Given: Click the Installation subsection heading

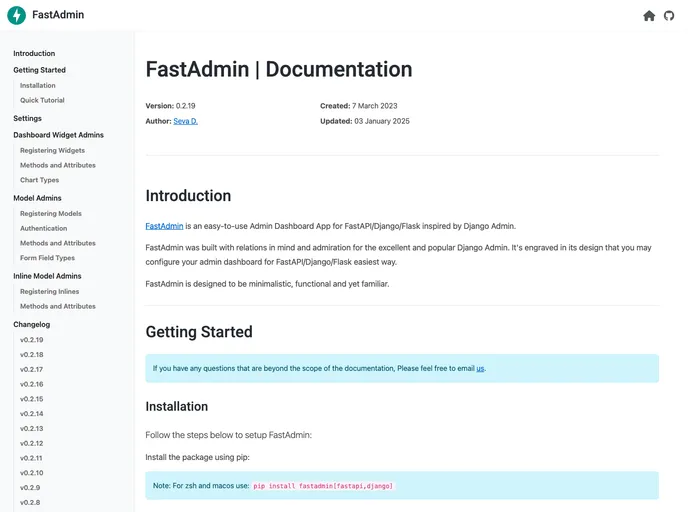Looking at the screenshot, I should pyautogui.click(x=176, y=407).
